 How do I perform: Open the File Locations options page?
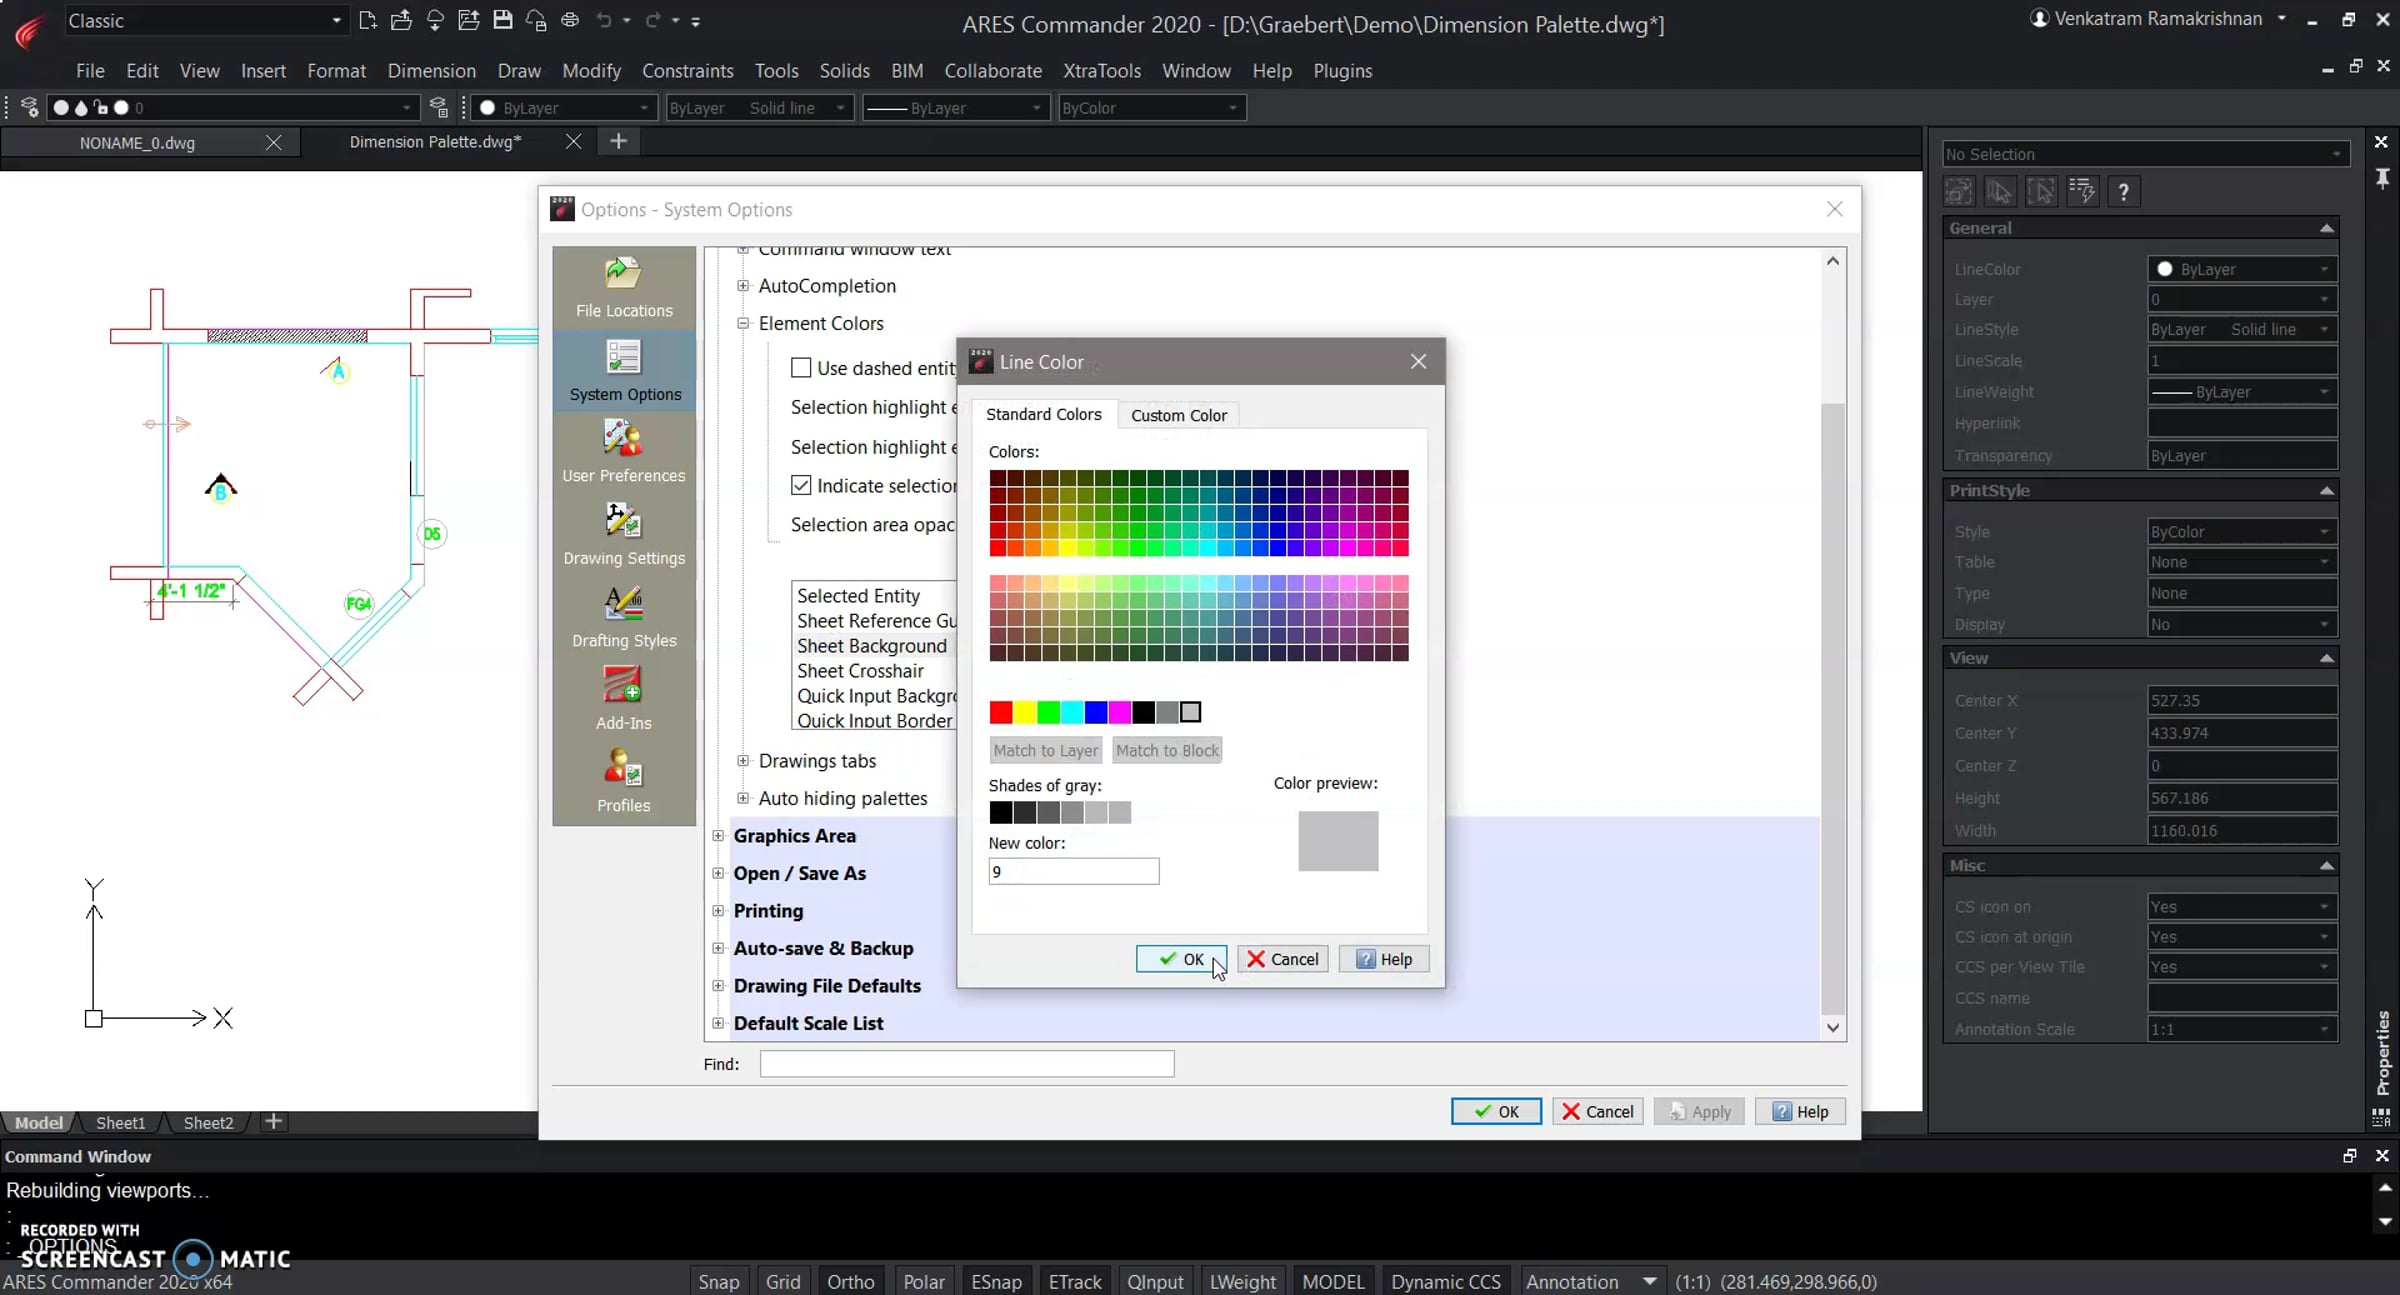click(624, 288)
